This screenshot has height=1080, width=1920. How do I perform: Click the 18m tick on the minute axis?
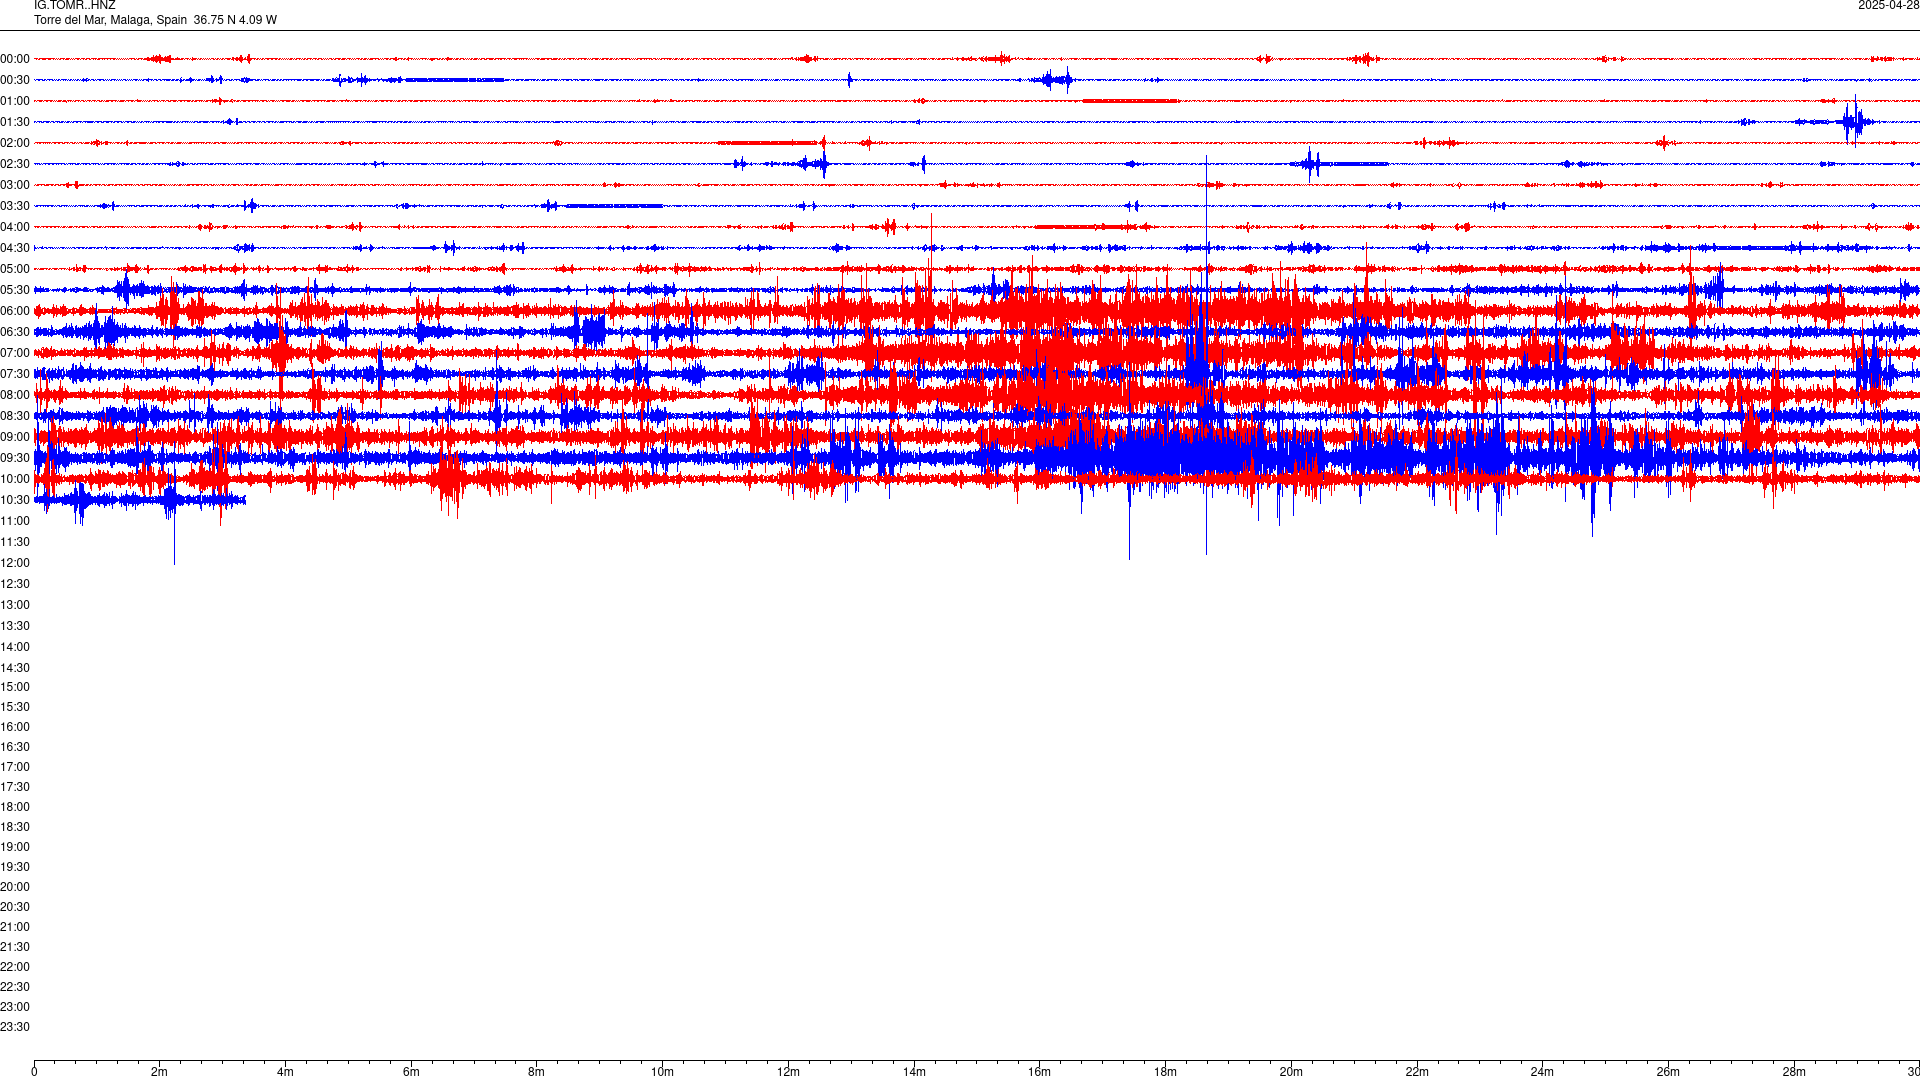click(x=1165, y=1072)
